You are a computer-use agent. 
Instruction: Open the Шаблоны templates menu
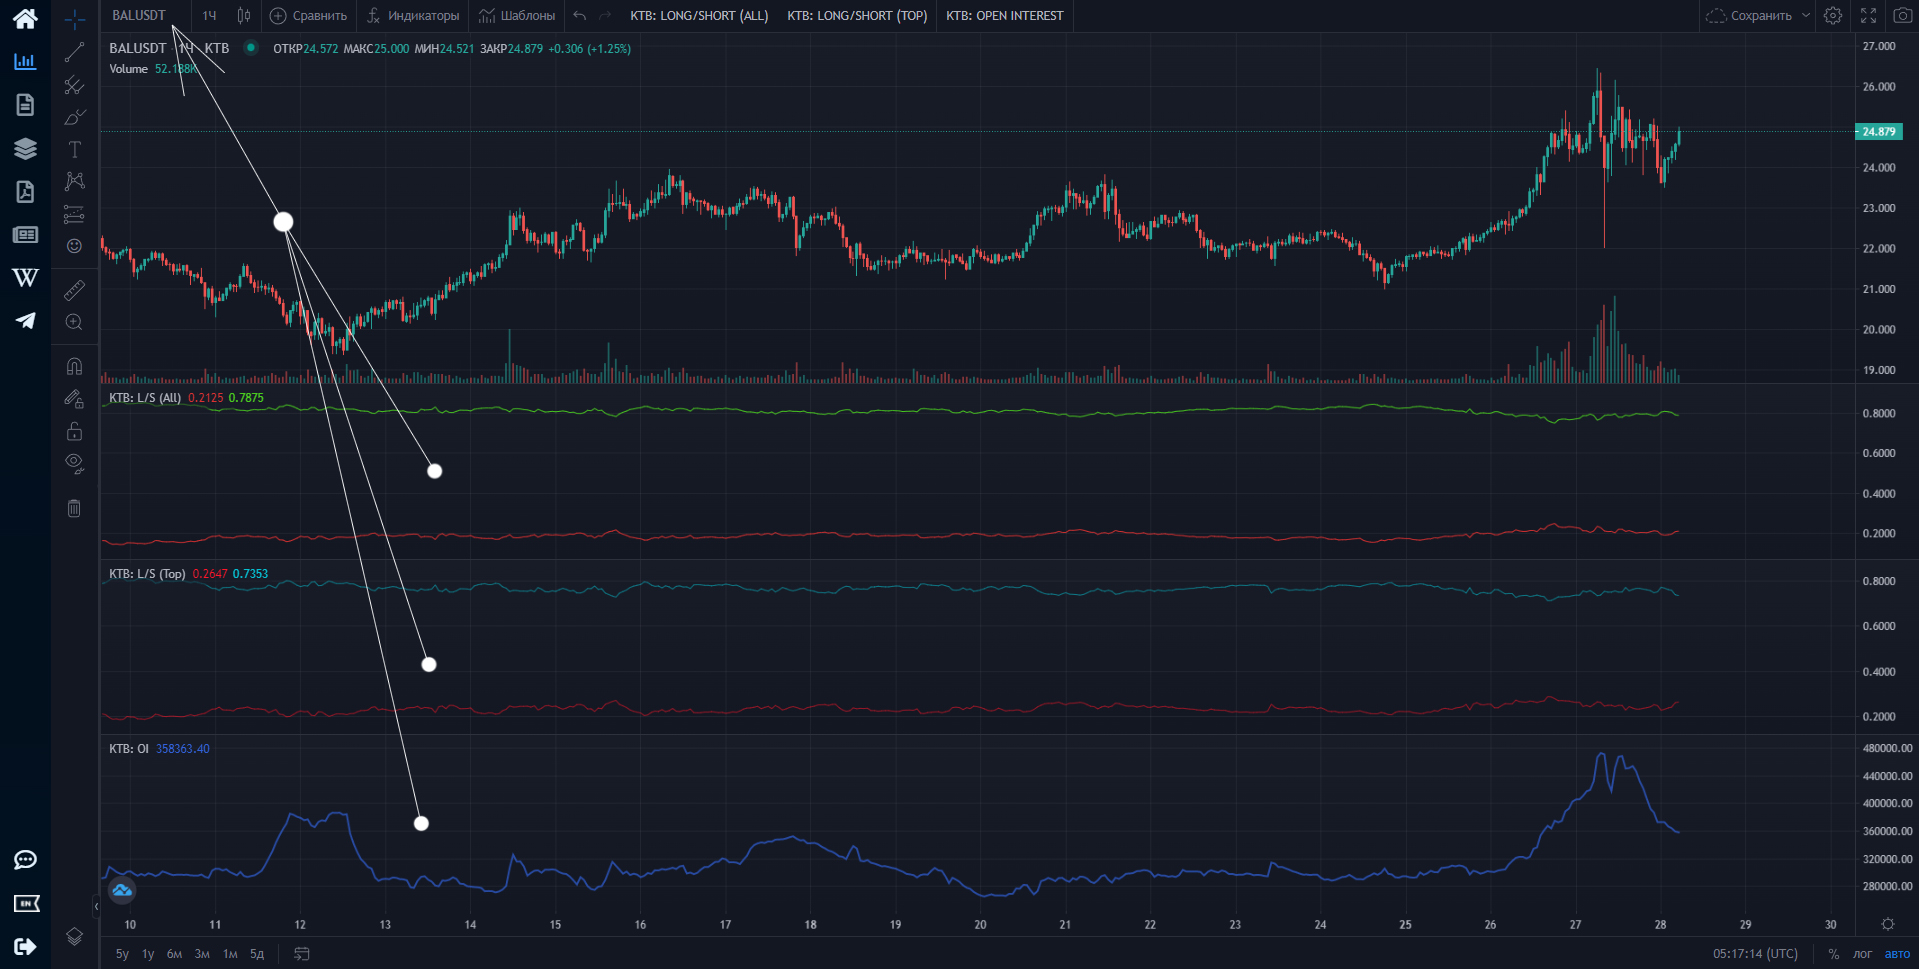point(517,16)
